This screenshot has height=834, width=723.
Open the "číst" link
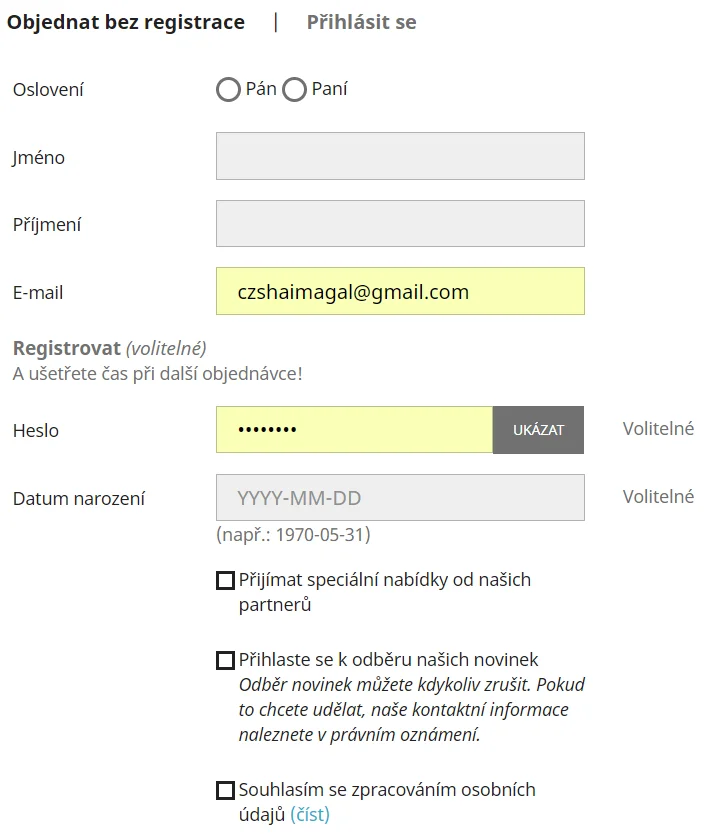click(x=310, y=814)
